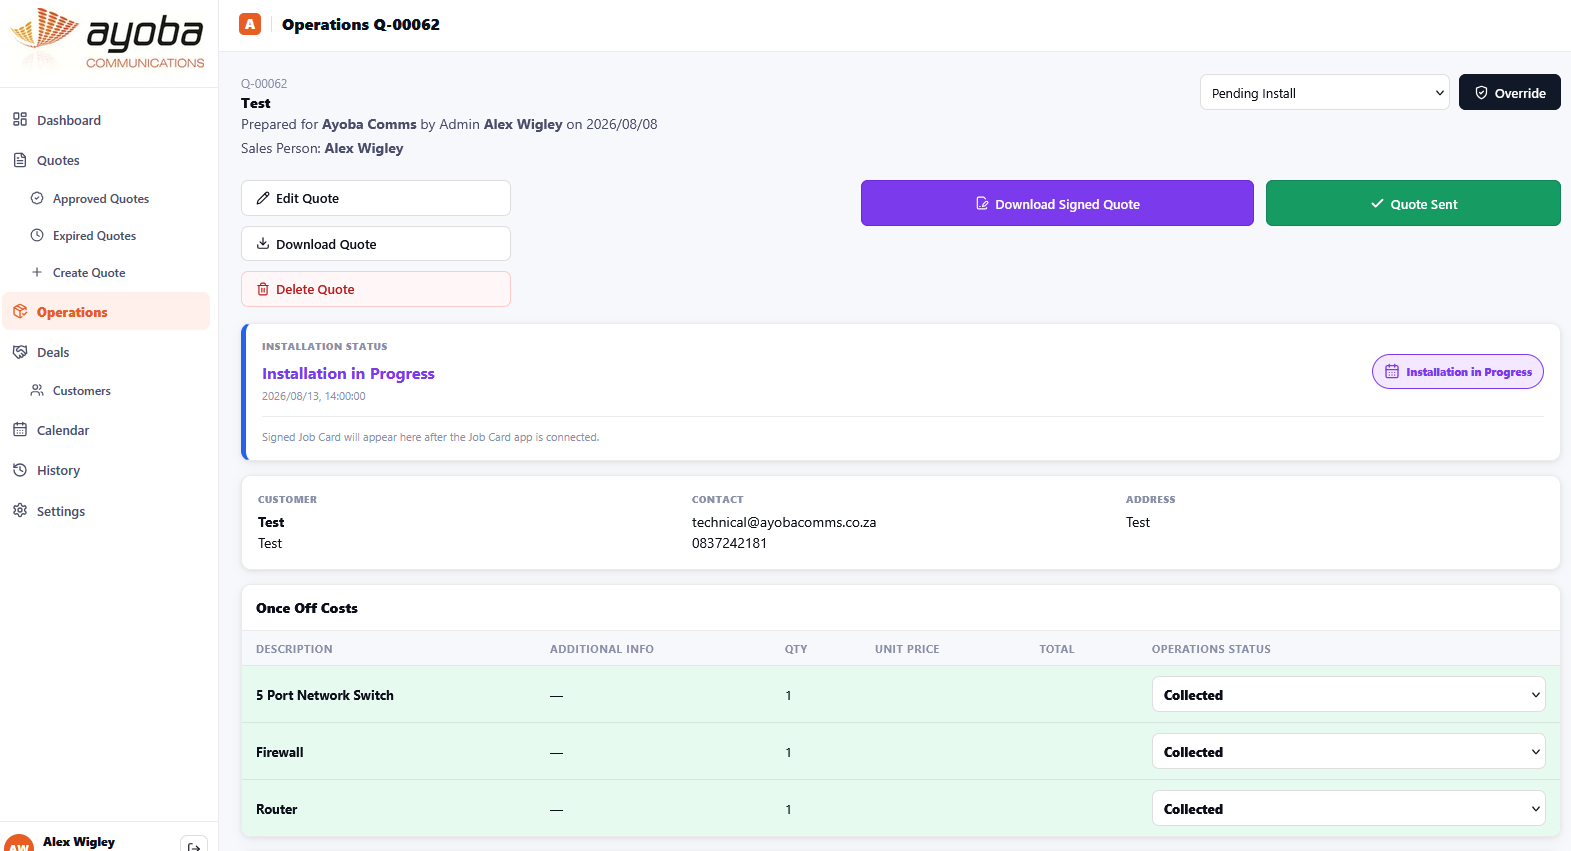Click the trash icon on Delete Quote

coord(263,289)
